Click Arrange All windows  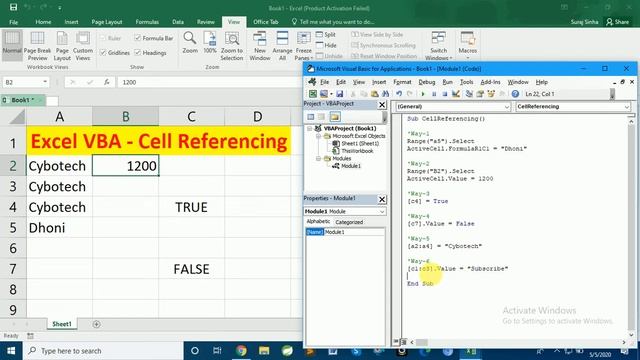tap(282, 46)
